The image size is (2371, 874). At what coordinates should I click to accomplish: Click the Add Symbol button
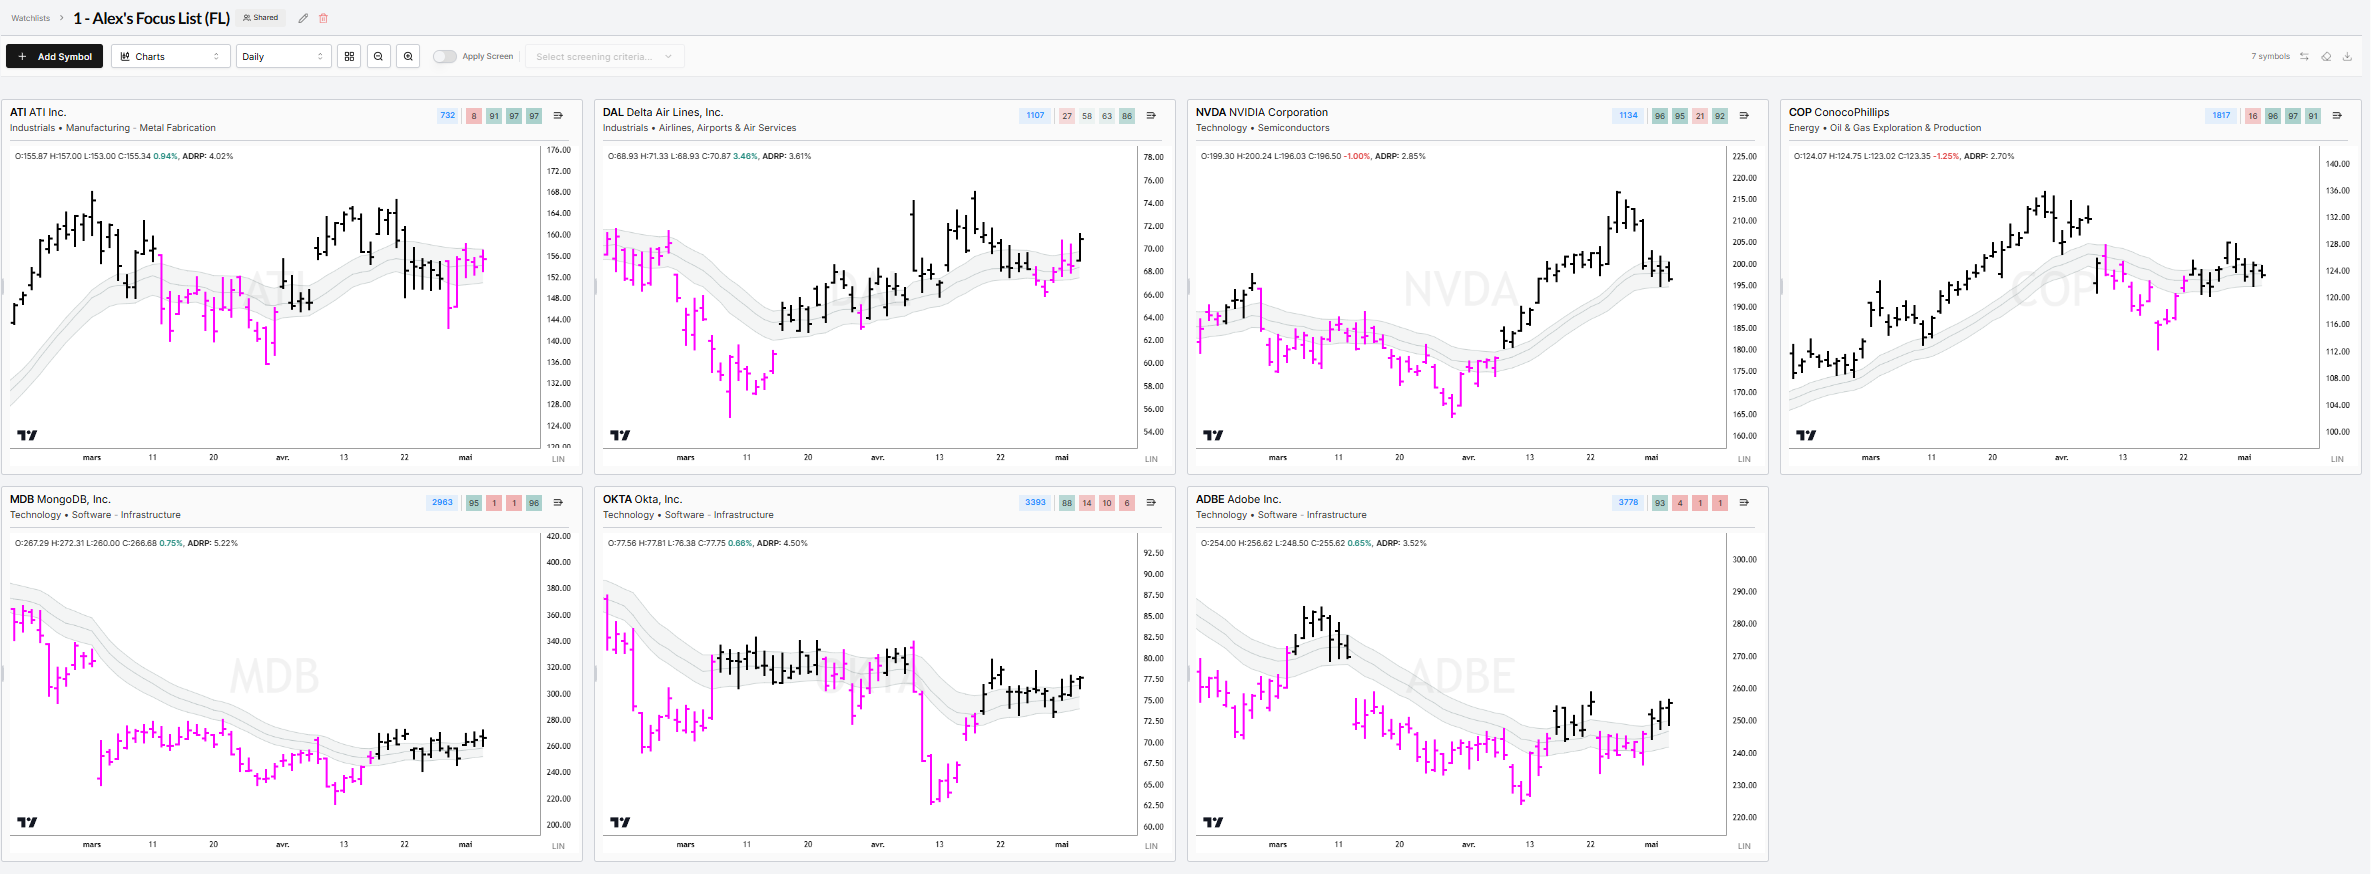click(x=54, y=57)
